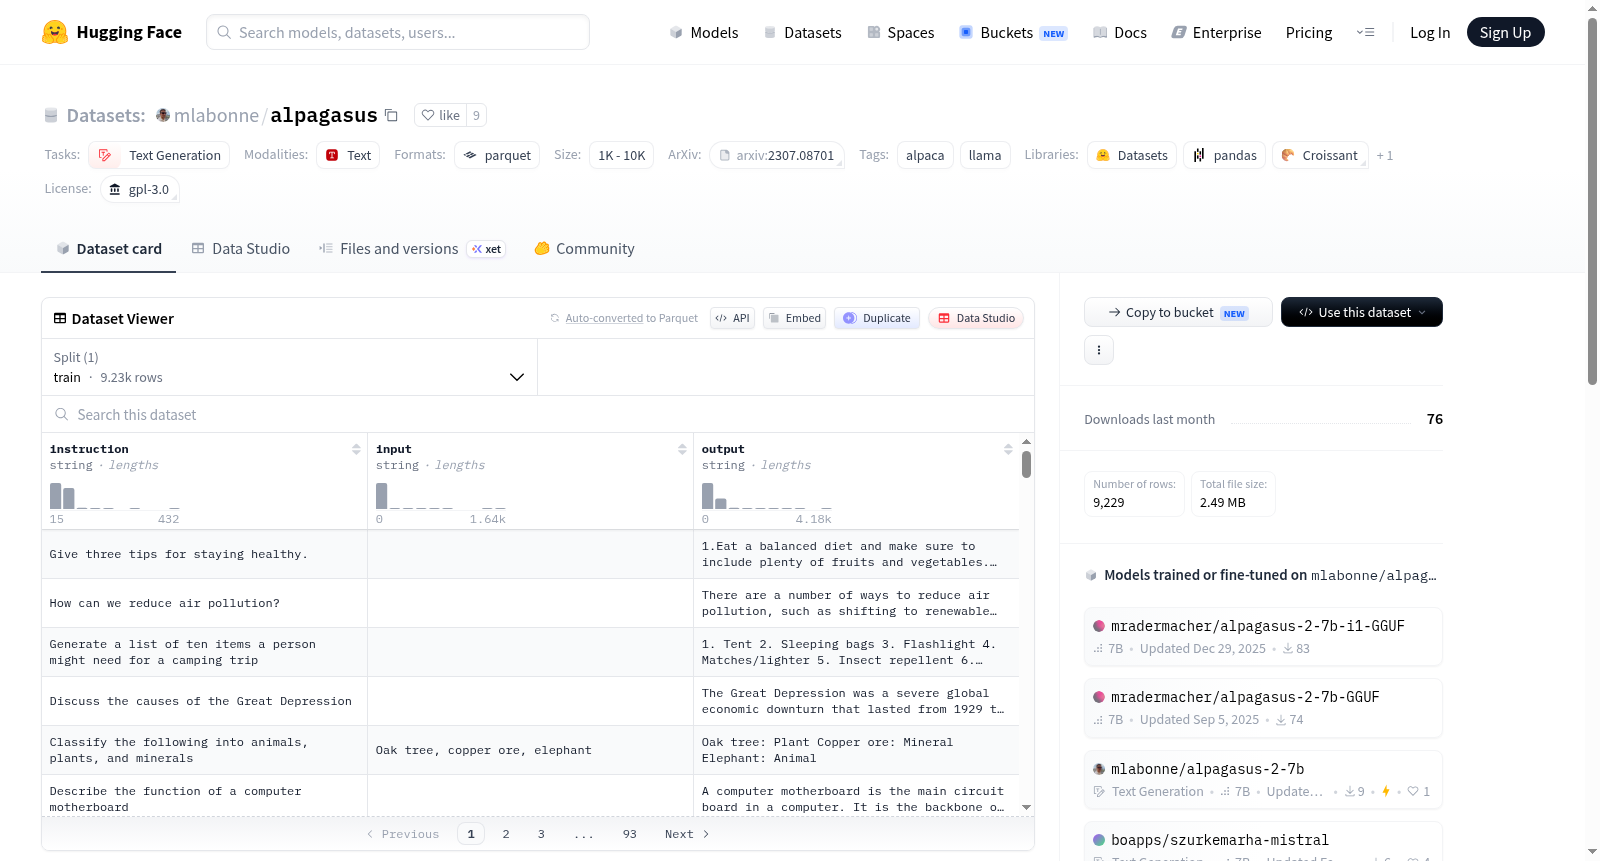Duplicate the dataset

[877, 318]
